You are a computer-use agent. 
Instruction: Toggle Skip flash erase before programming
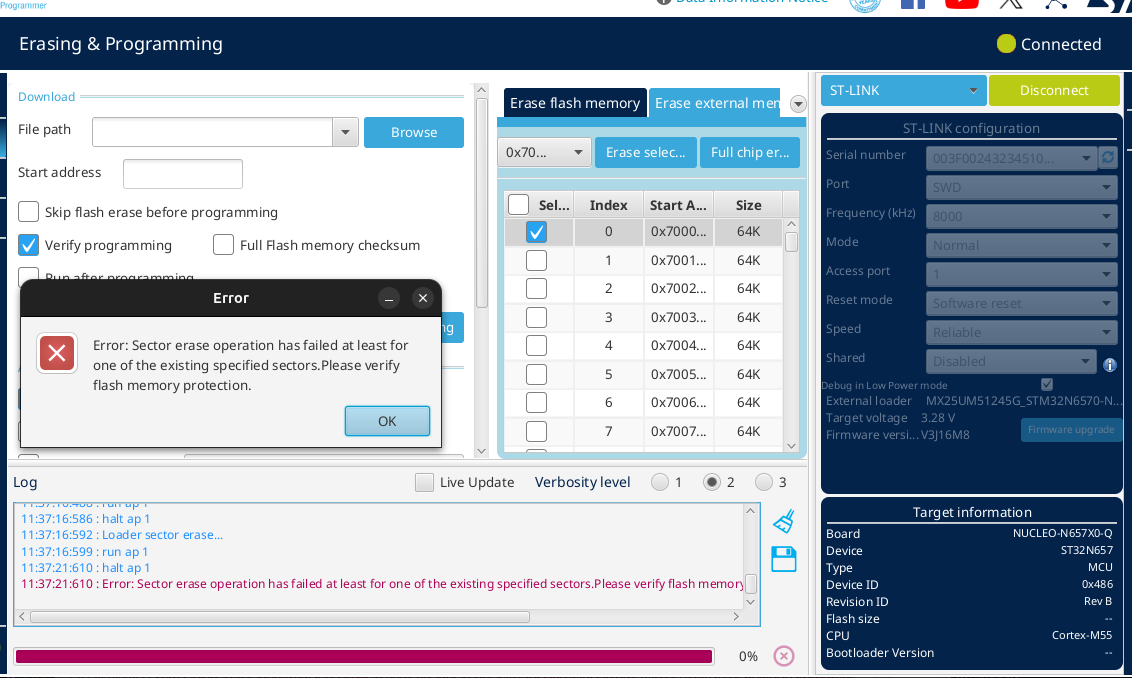pos(28,212)
